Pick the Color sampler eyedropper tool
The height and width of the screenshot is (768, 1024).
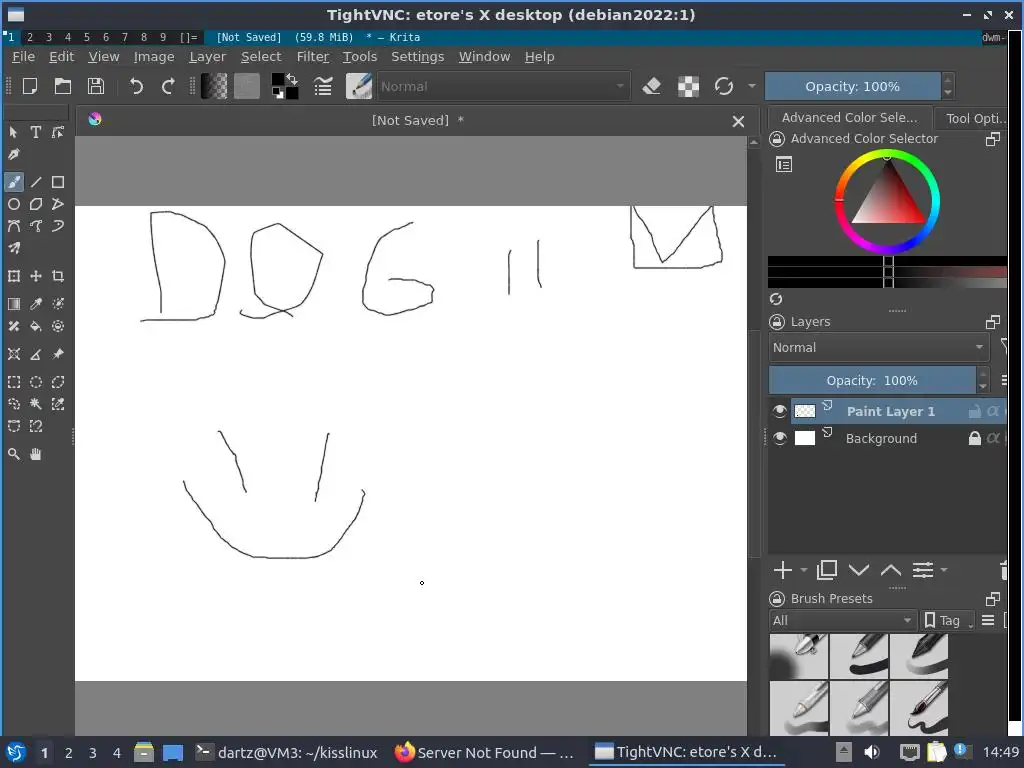click(36, 304)
